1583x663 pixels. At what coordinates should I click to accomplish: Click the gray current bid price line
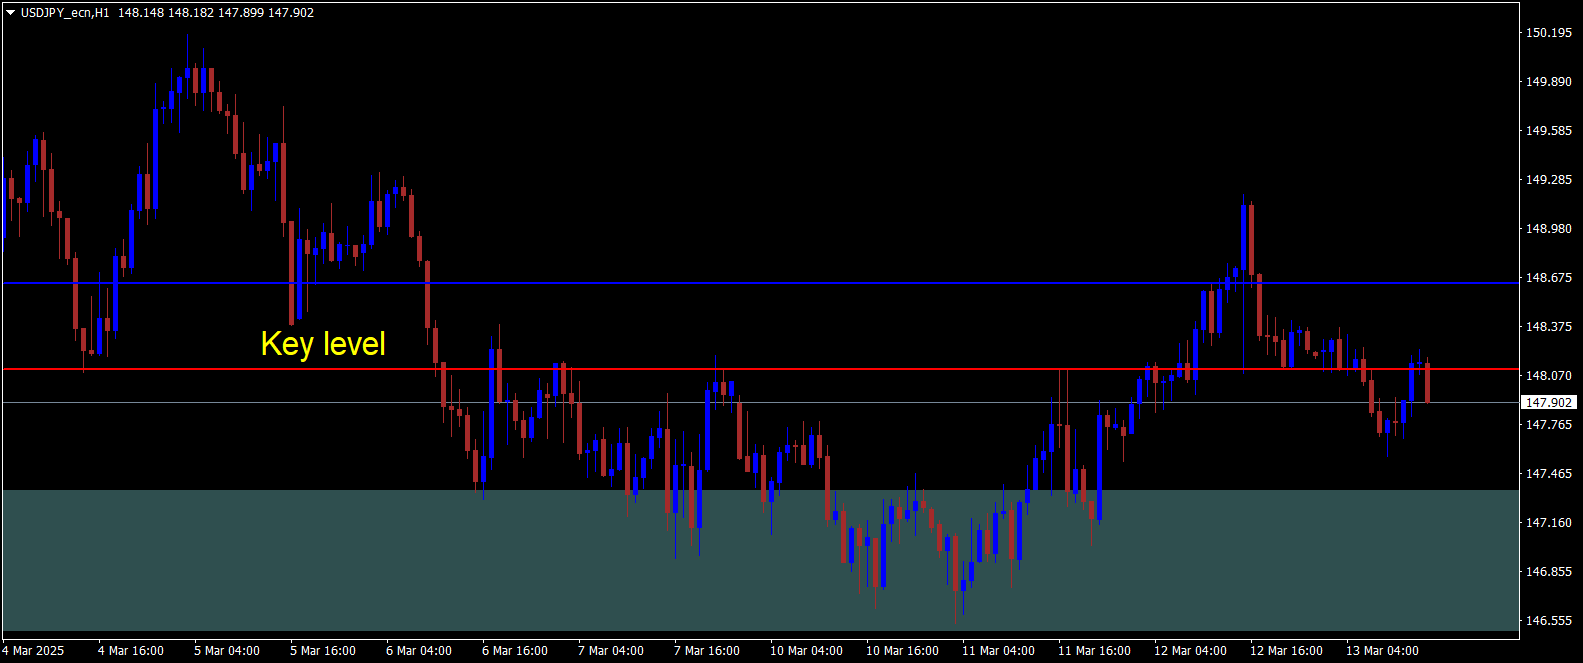click(760, 403)
